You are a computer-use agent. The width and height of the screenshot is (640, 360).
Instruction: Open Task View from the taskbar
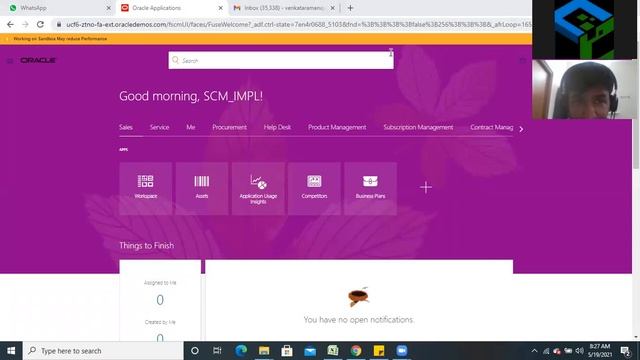point(217,351)
